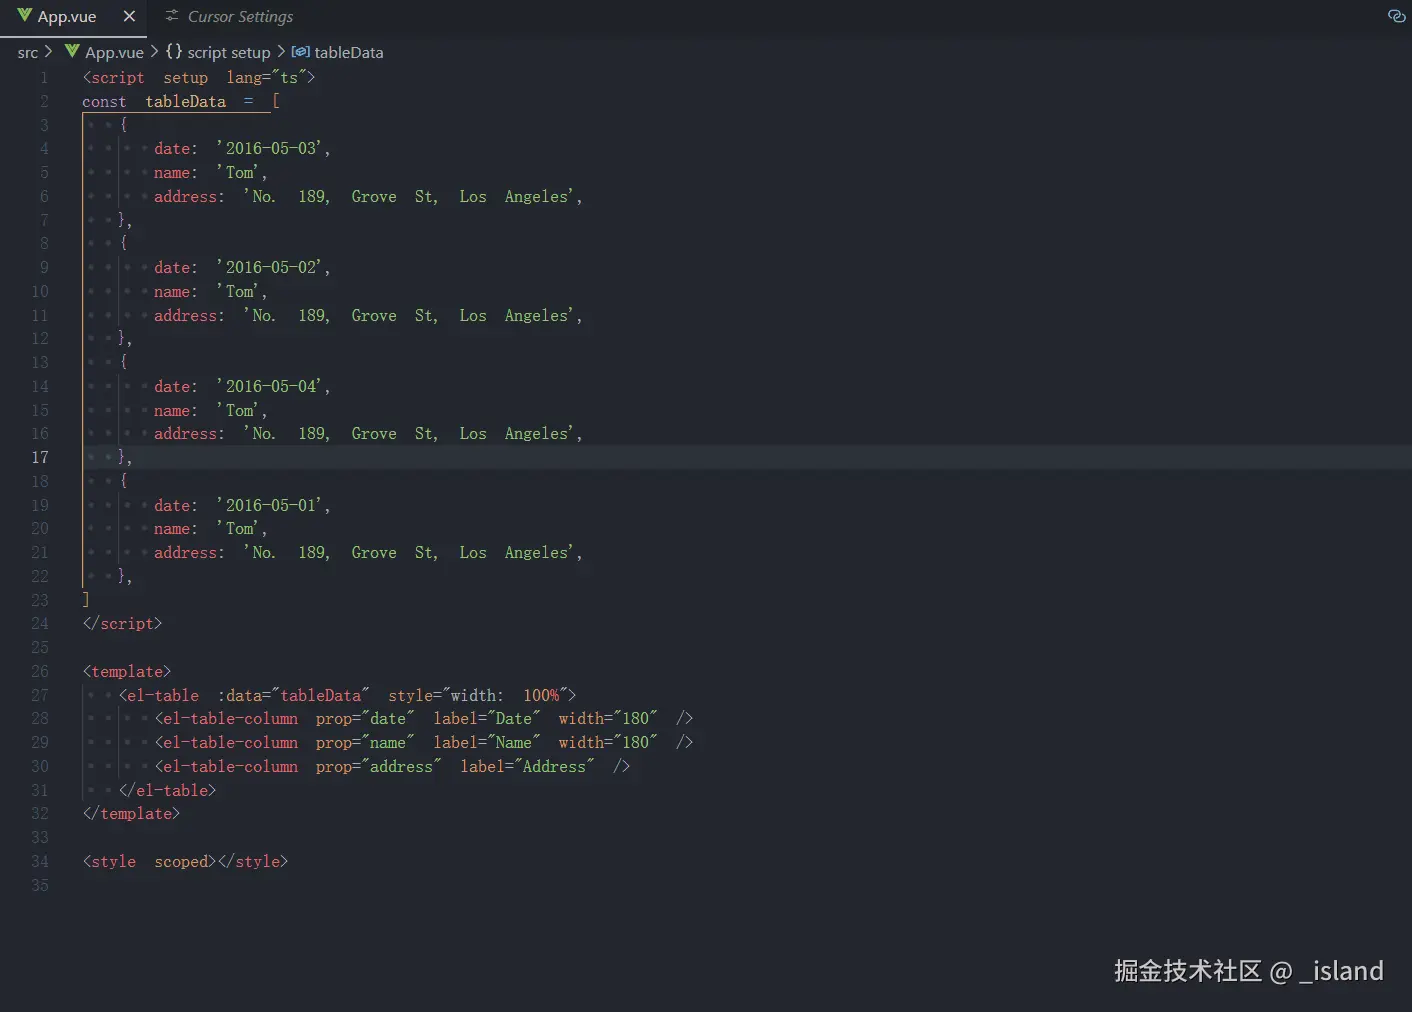
Task: Click the Vue logo icon on App.vue tab
Action: [x=25, y=16]
